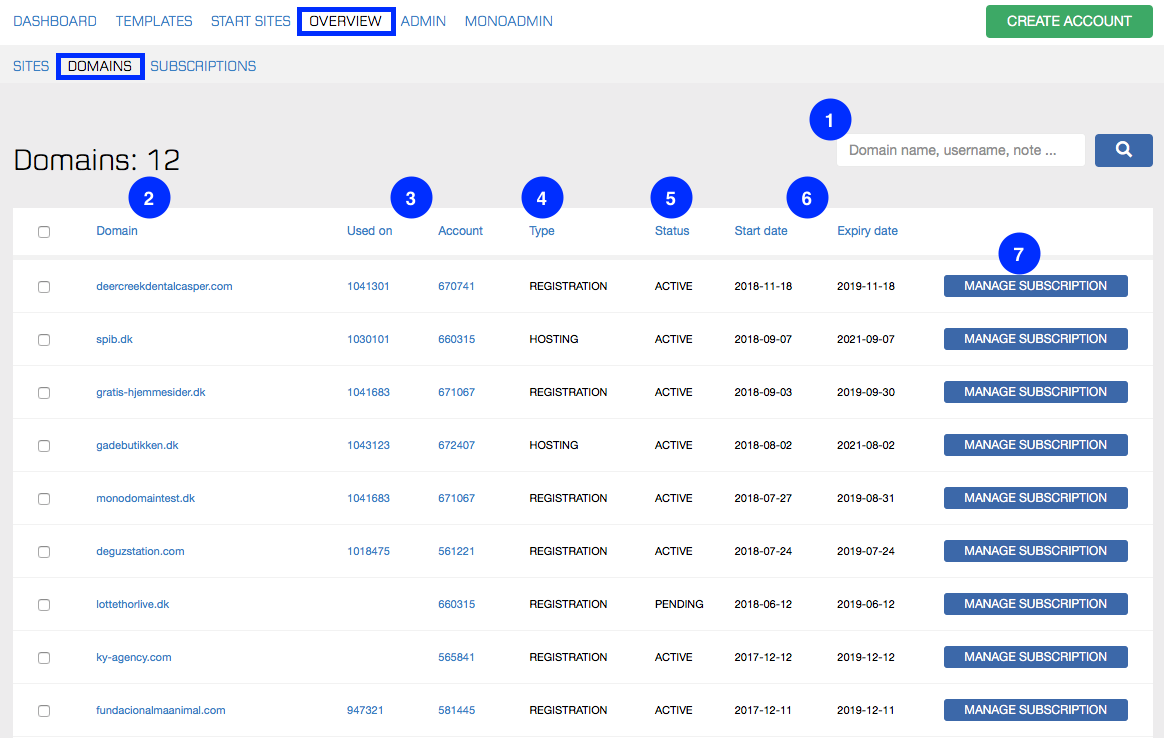Image resolution: width=1164 pixels, height=738 pixels.
Task: Click expiry date 2021-09-07 for spib.dk
Action: coord(866,339)
